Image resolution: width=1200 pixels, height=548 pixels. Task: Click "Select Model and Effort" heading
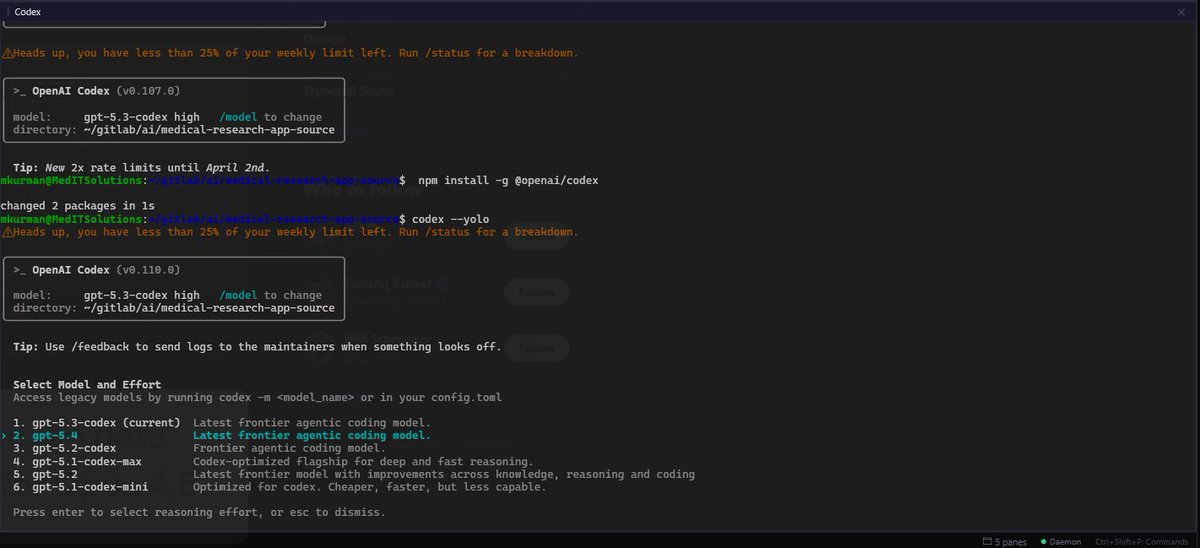87,385
